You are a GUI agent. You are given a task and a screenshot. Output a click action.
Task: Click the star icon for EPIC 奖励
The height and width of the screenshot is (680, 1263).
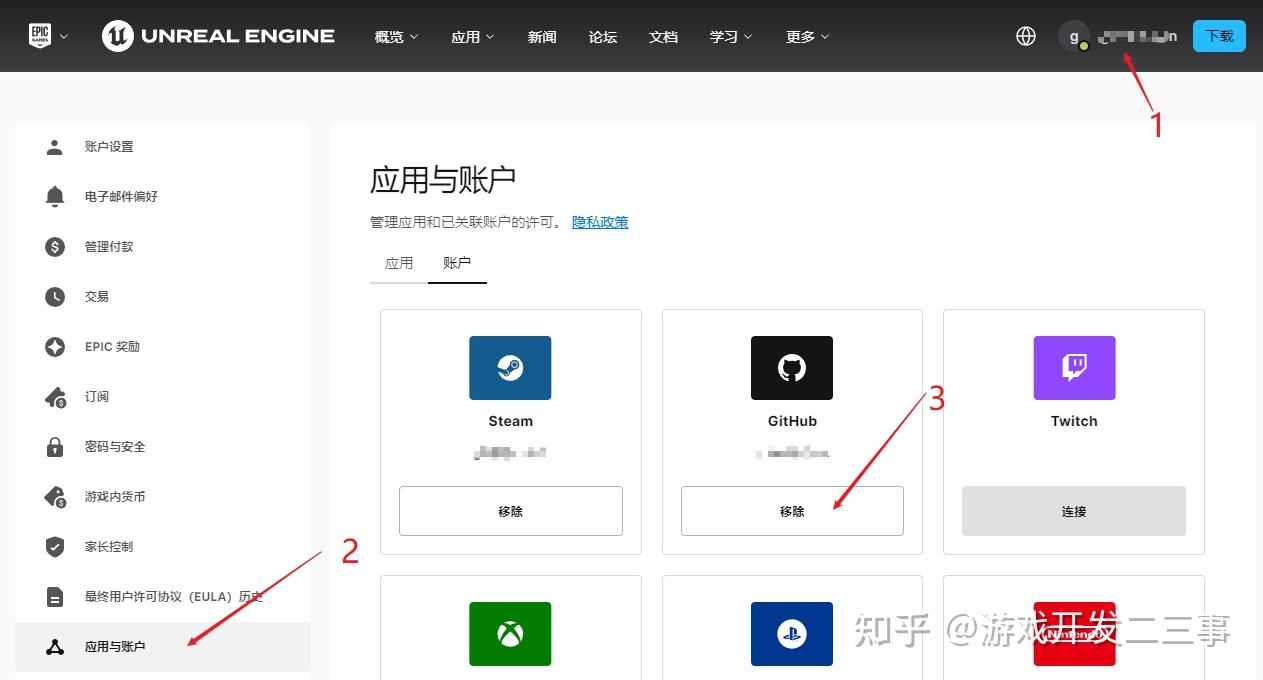(55, 347)
